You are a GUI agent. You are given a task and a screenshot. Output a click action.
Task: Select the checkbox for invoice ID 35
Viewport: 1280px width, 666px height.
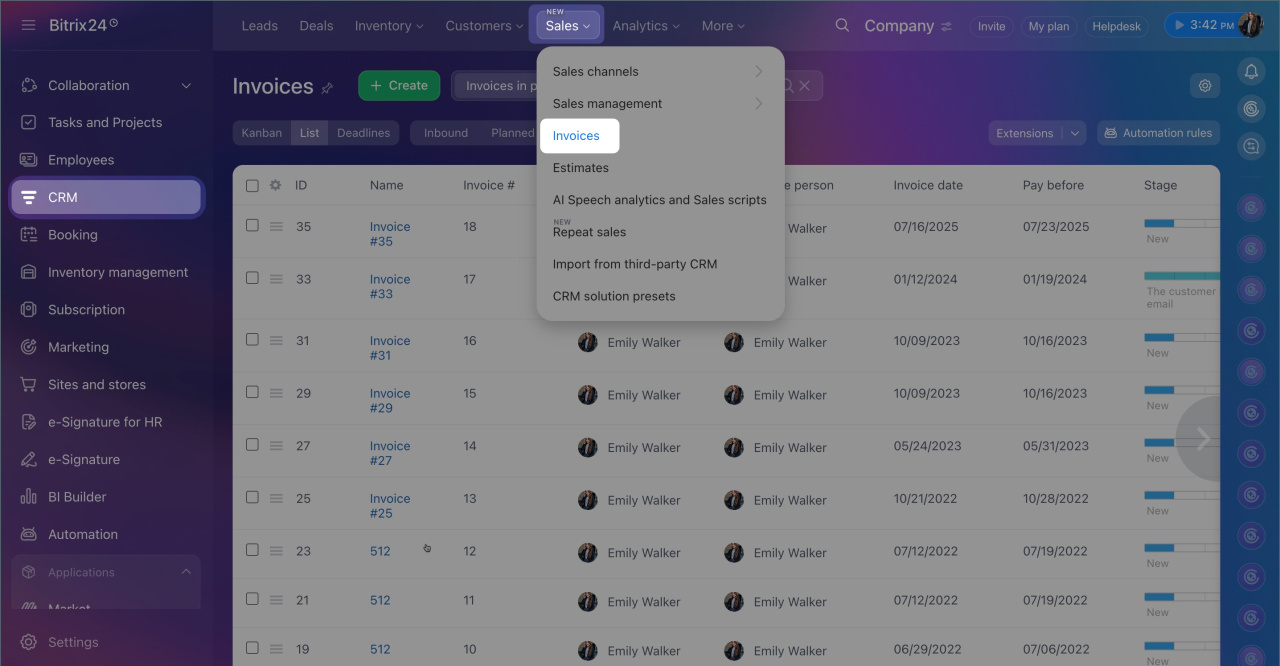[252, 226]
